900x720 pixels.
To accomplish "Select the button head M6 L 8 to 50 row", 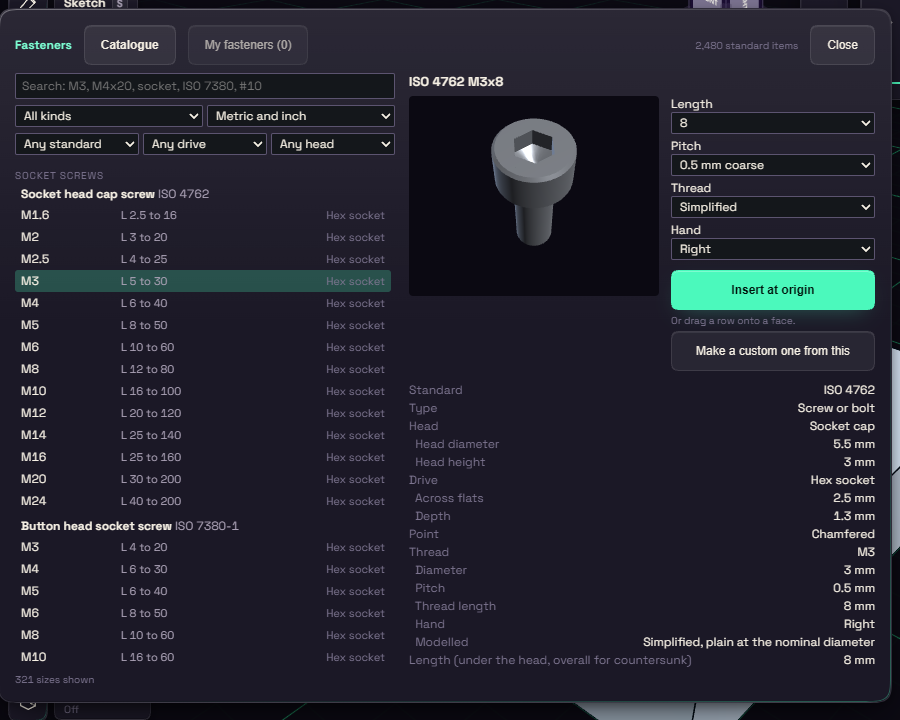I will 203,613.
